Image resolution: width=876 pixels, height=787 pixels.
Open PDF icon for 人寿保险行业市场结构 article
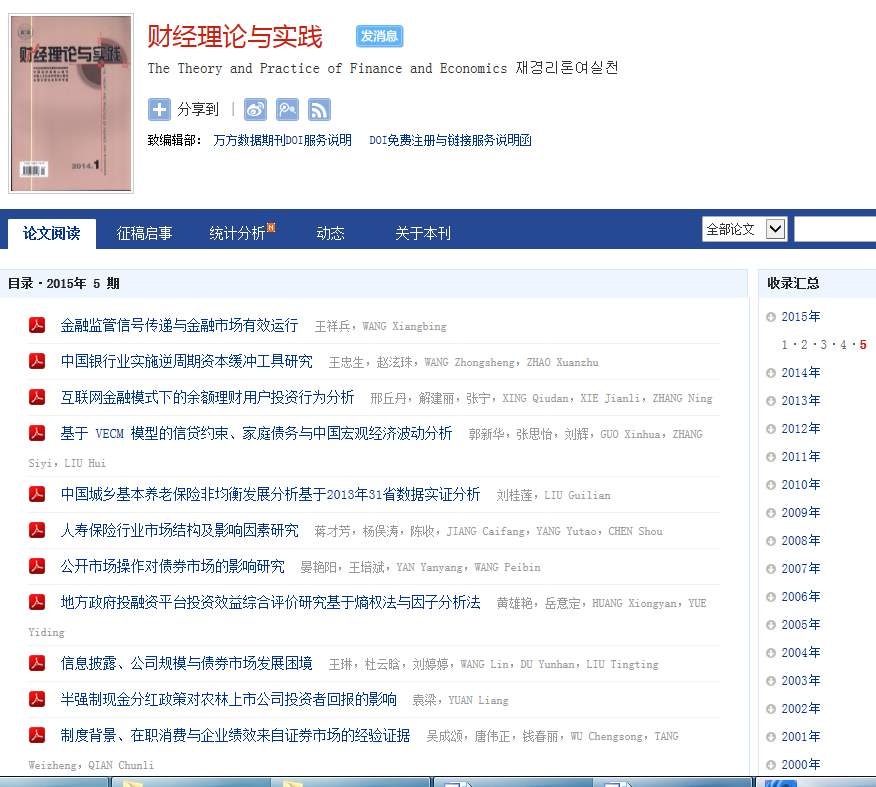point(37,530)
